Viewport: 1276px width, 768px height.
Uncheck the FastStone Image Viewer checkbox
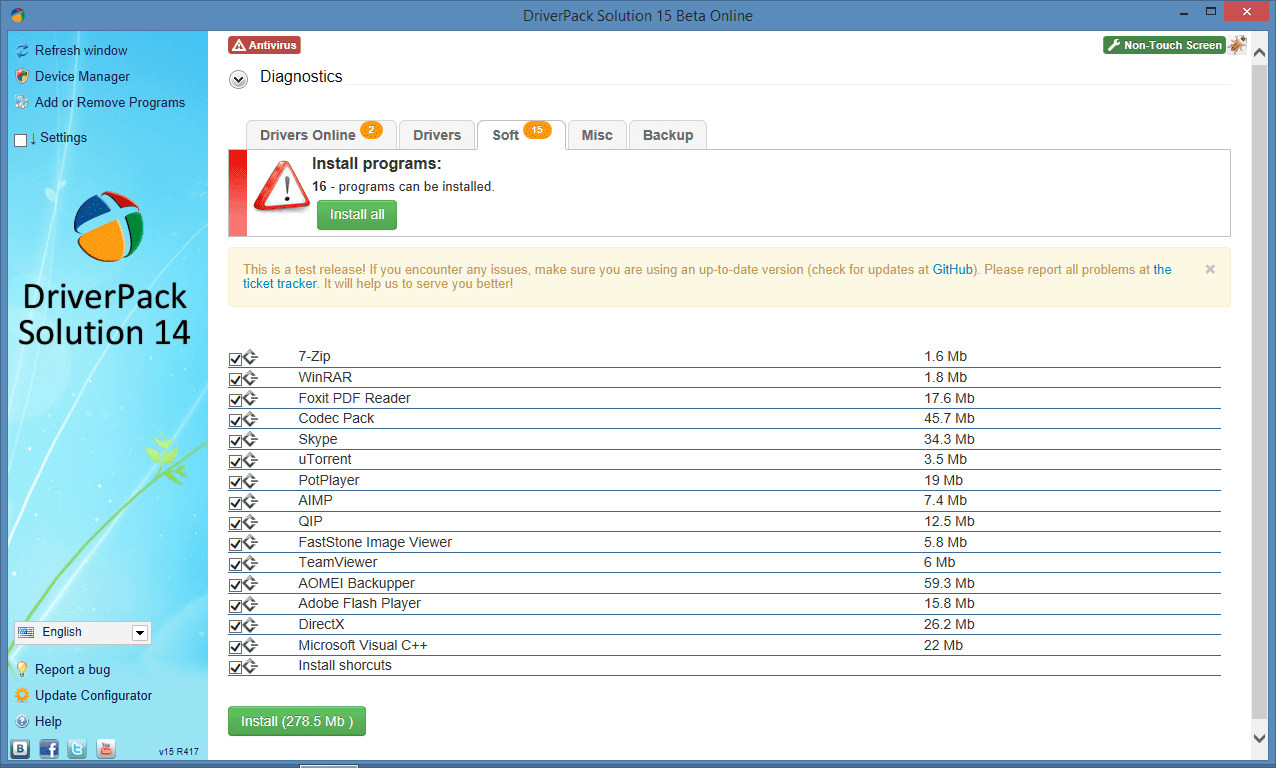236,544
